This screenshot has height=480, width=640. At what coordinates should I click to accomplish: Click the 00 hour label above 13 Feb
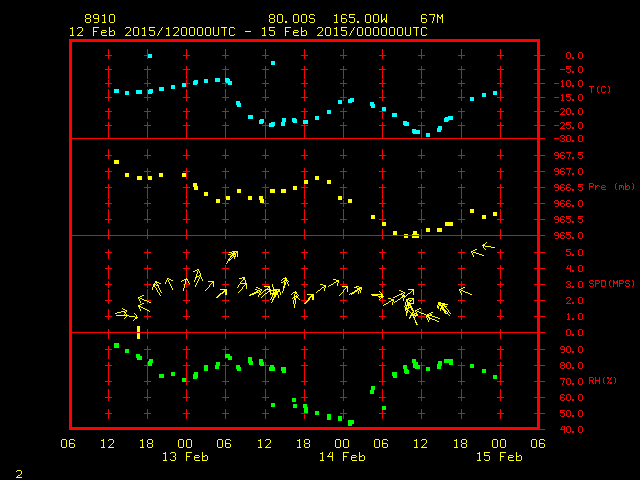click(x=185, y=444)
